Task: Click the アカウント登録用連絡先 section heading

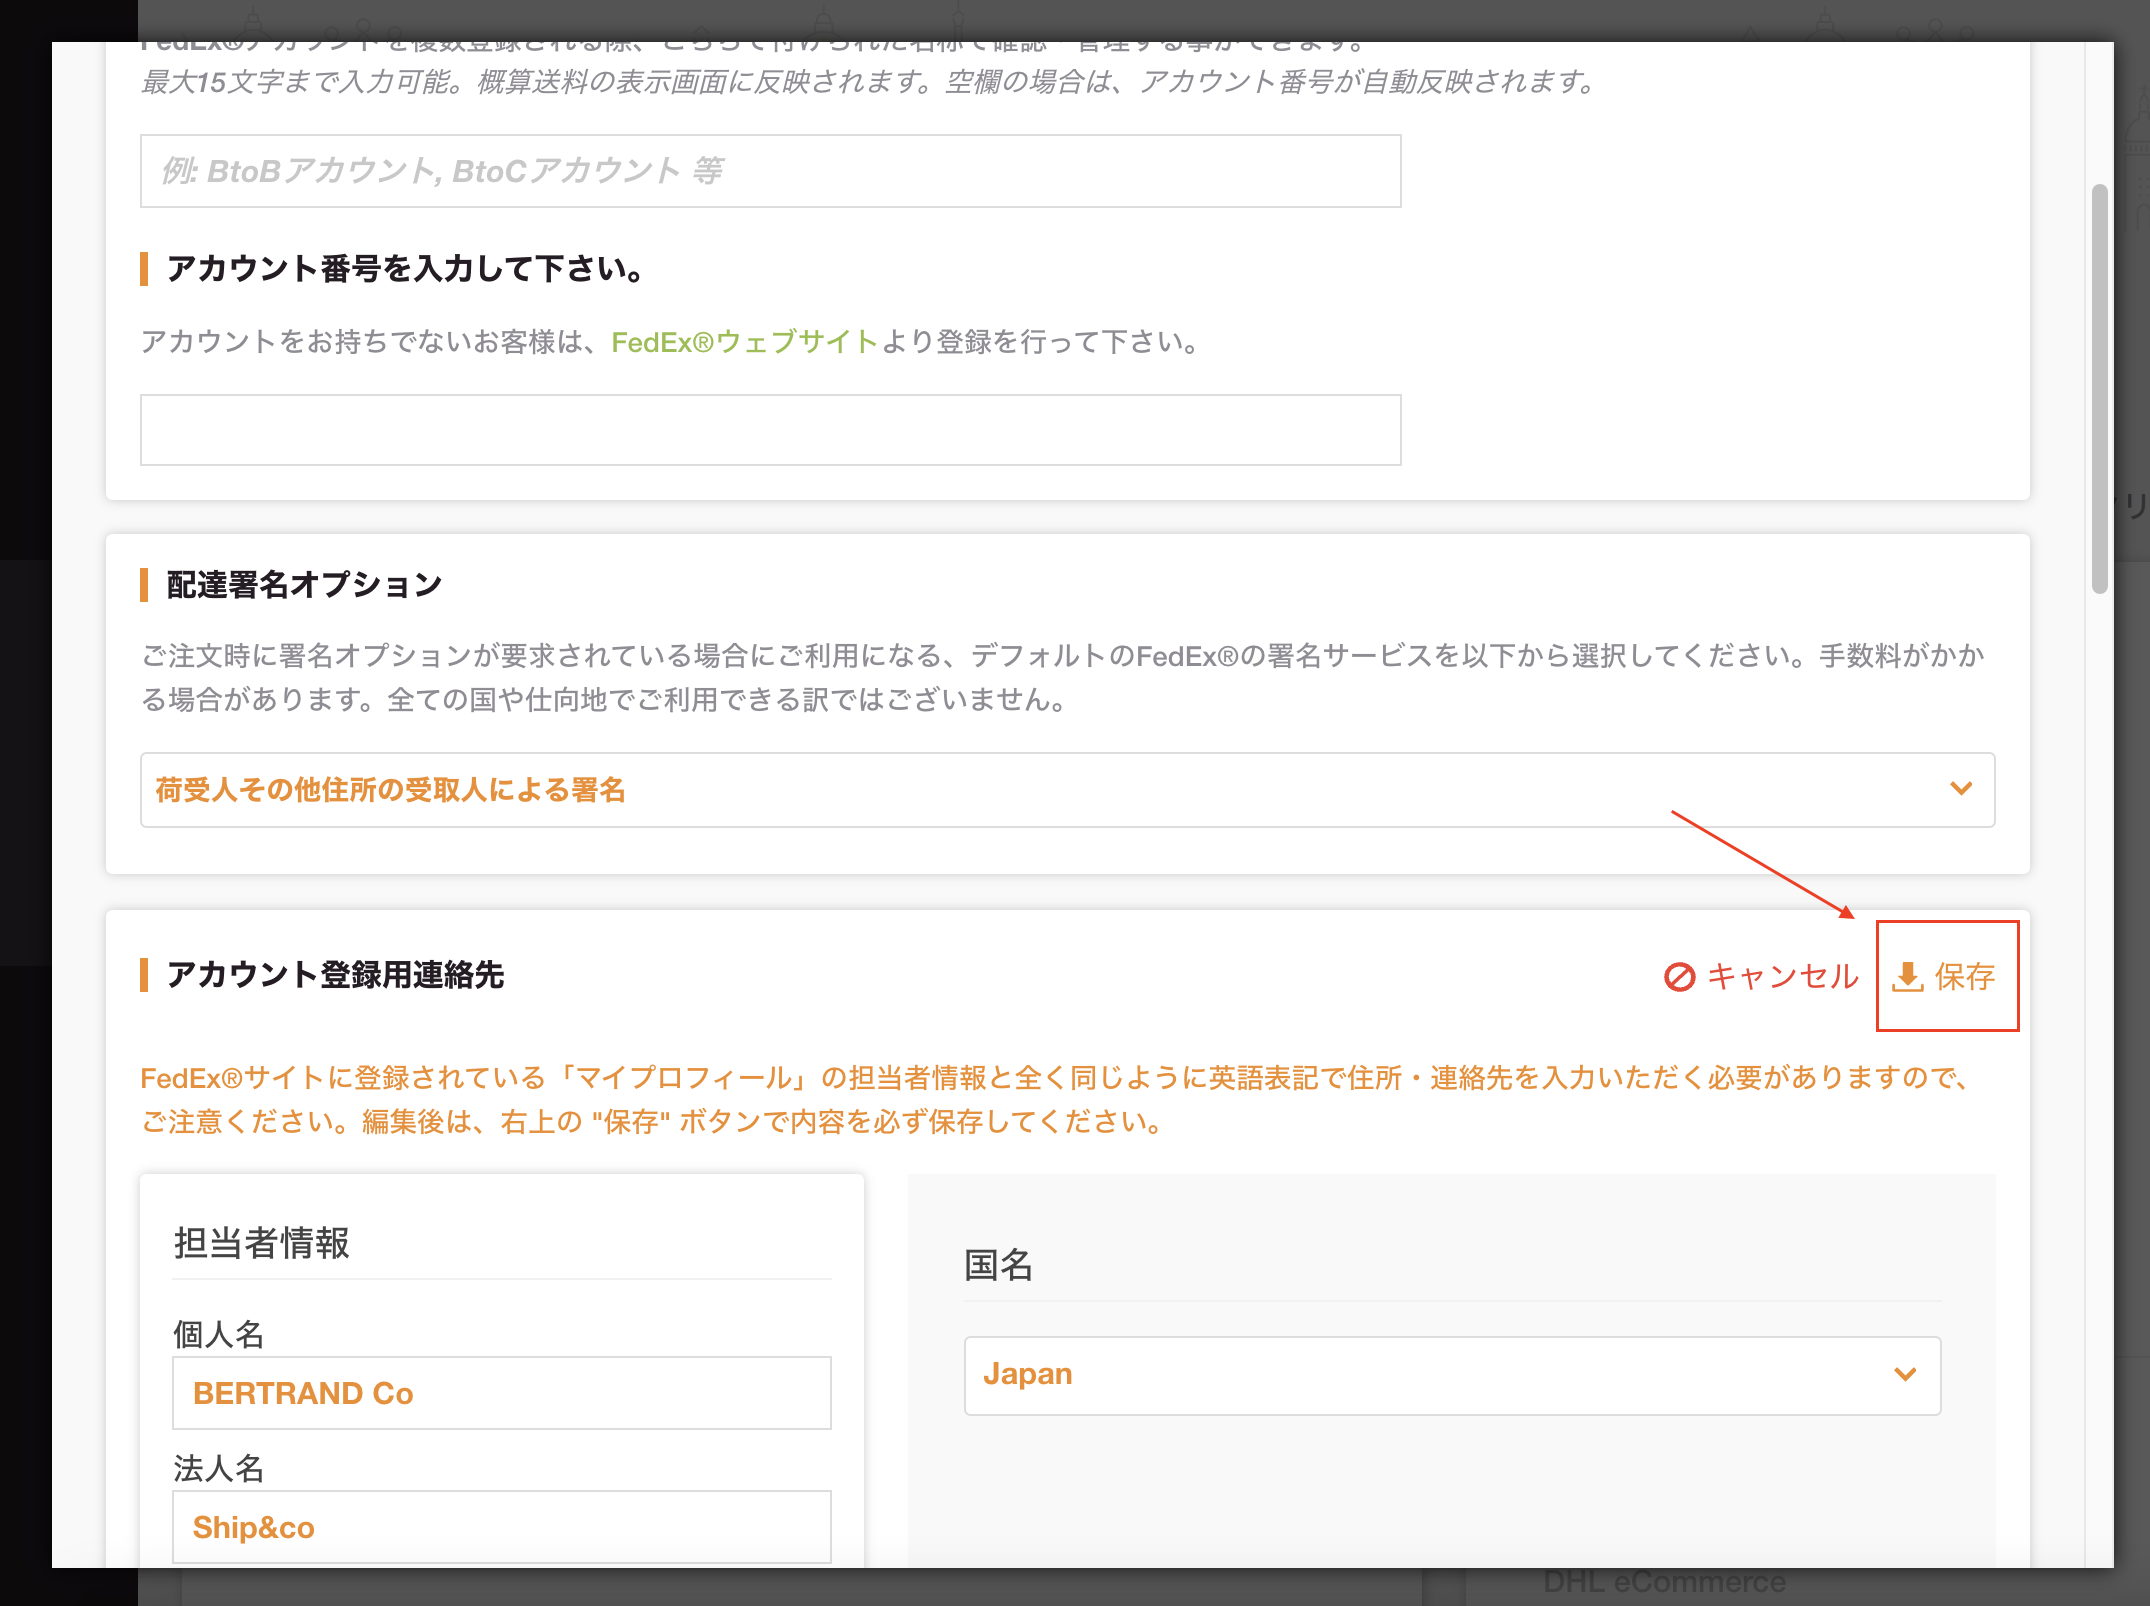Action: pyautogui.click(x=335, y=975)
